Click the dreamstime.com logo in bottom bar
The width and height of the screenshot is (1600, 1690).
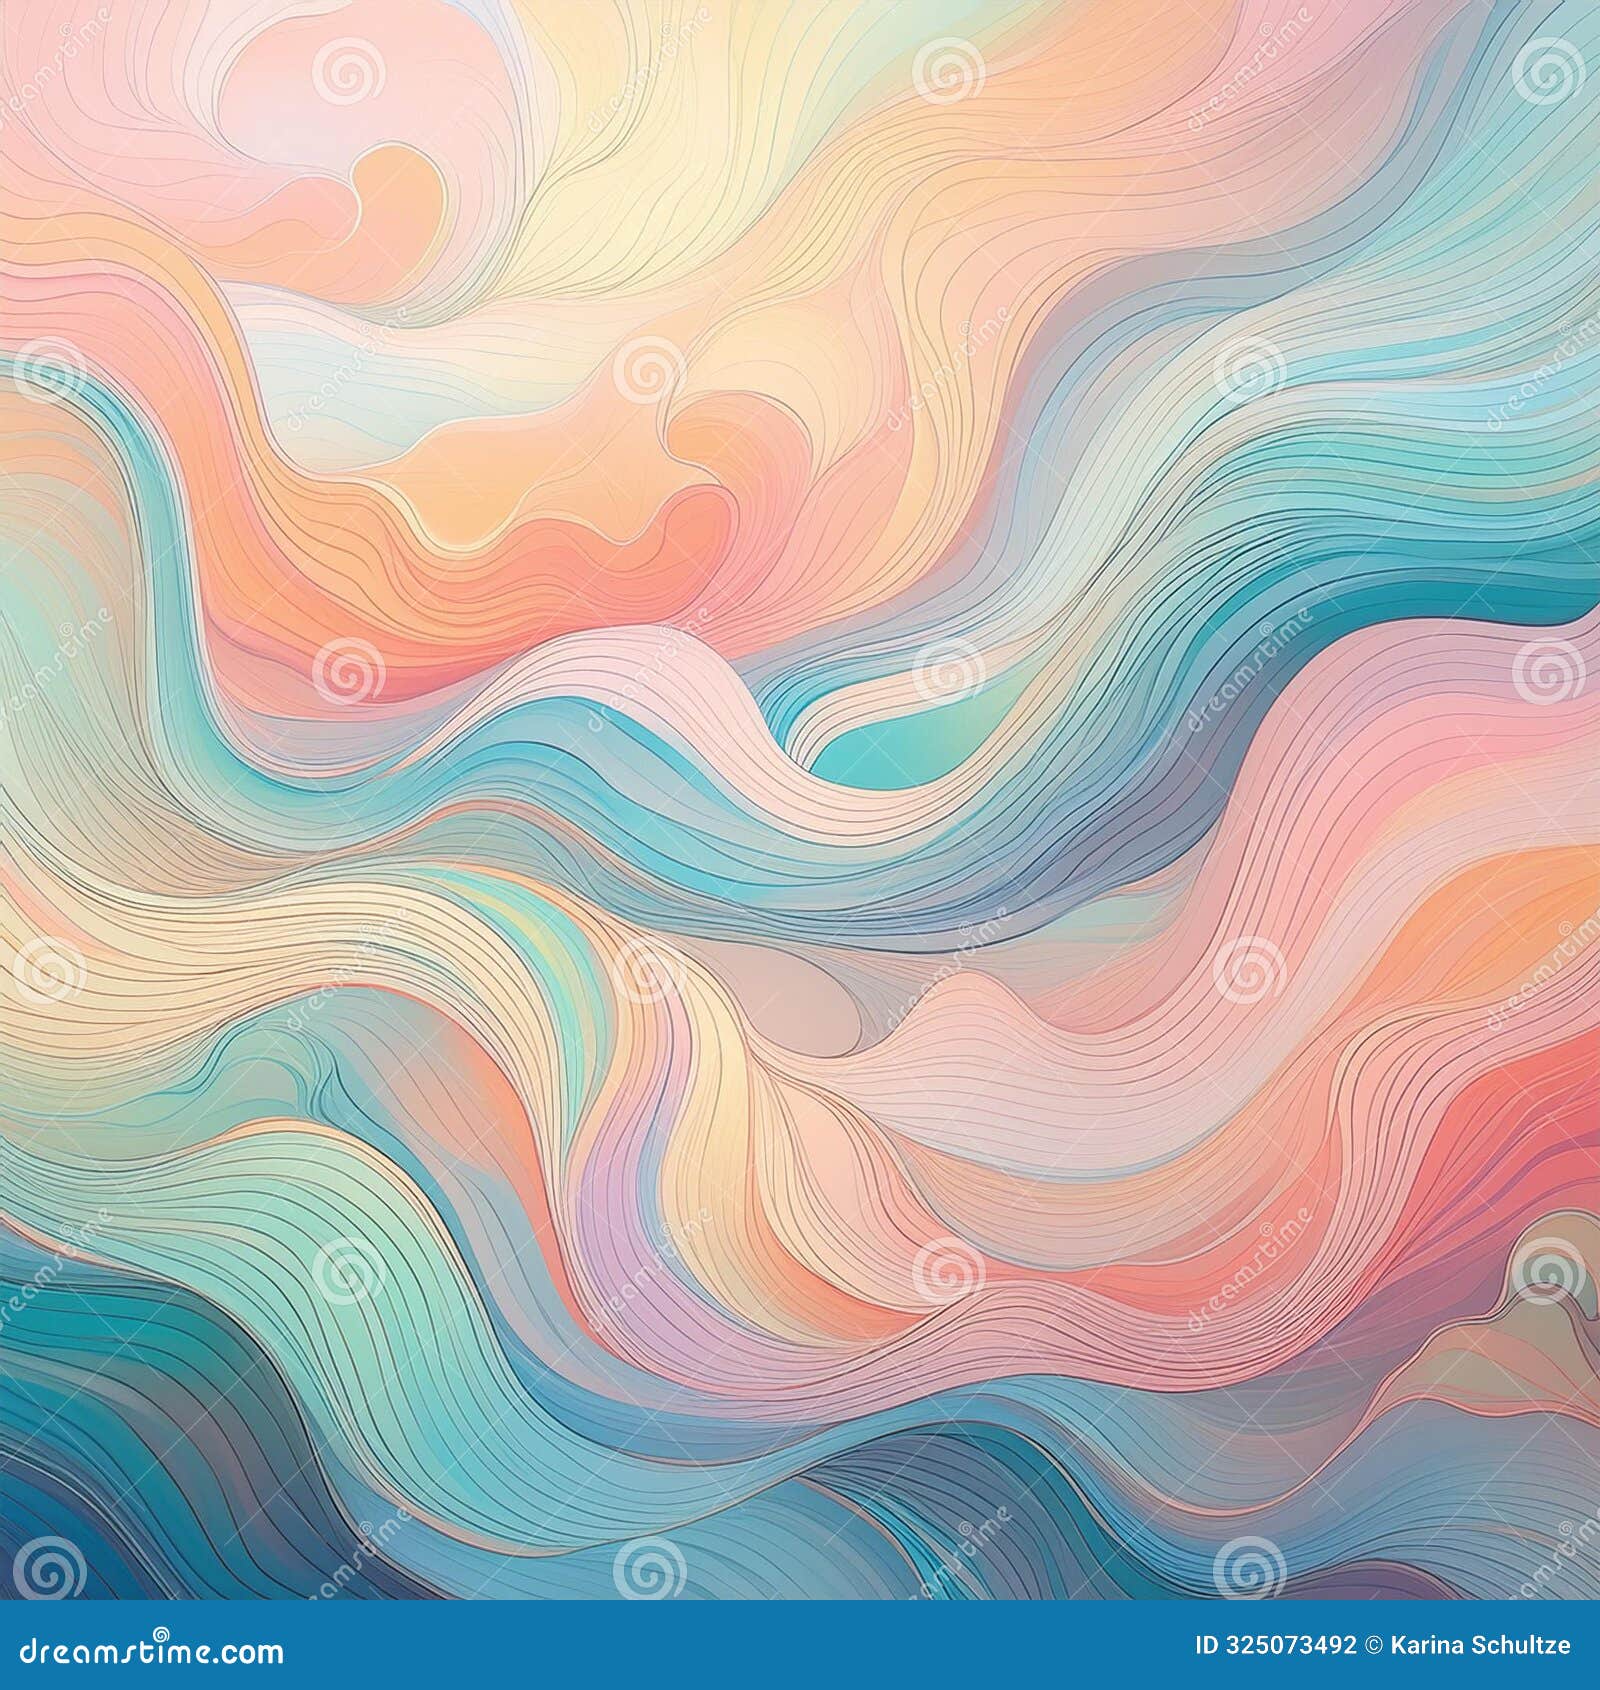pos(152,1652)
